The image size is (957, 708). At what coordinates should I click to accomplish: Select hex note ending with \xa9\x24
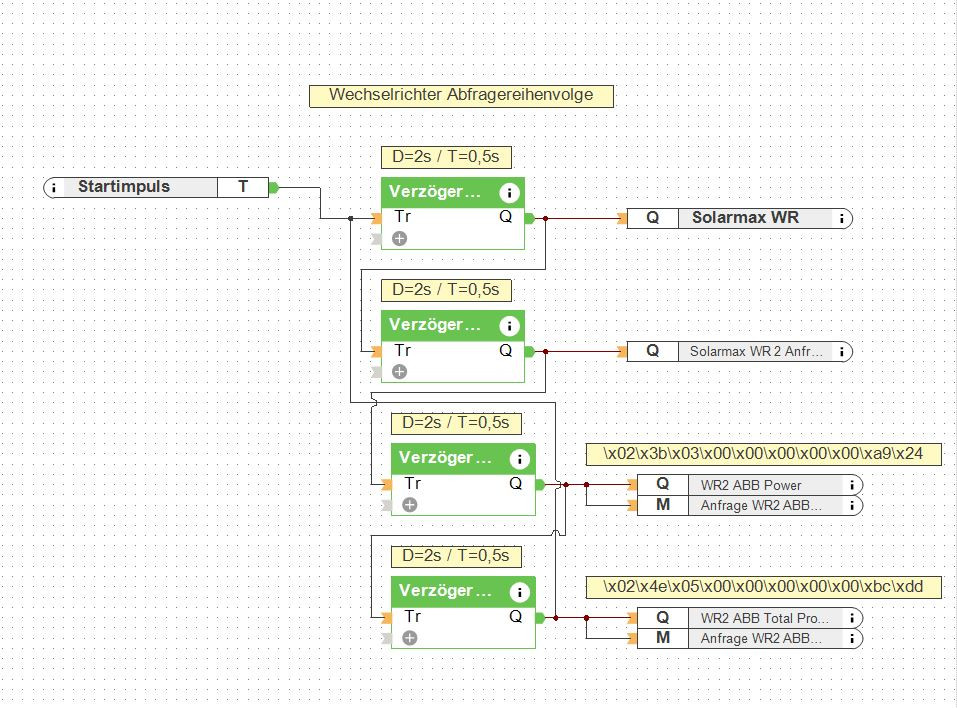764,455
